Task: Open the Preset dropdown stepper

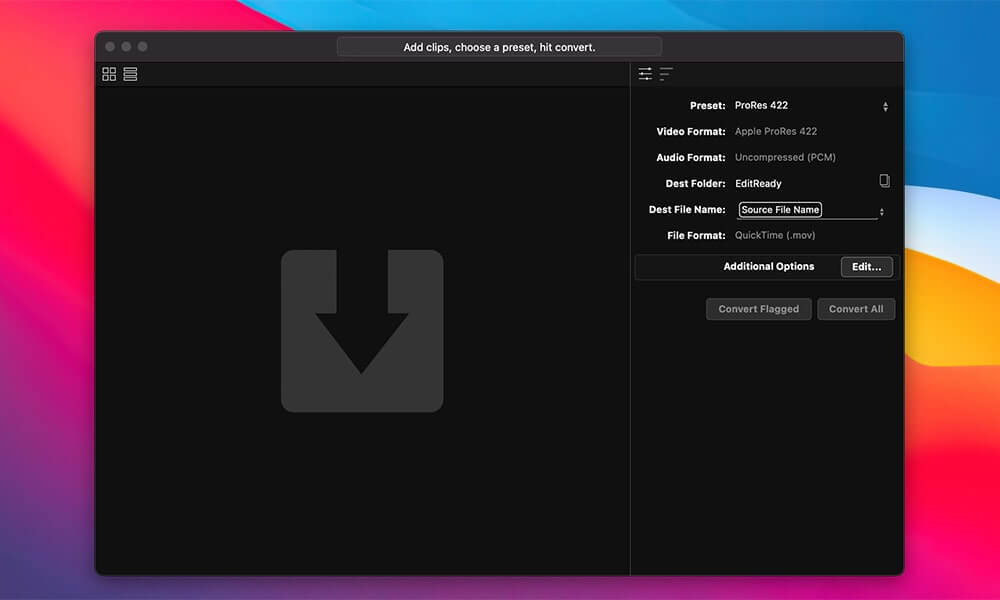Action: coord(884,105)
